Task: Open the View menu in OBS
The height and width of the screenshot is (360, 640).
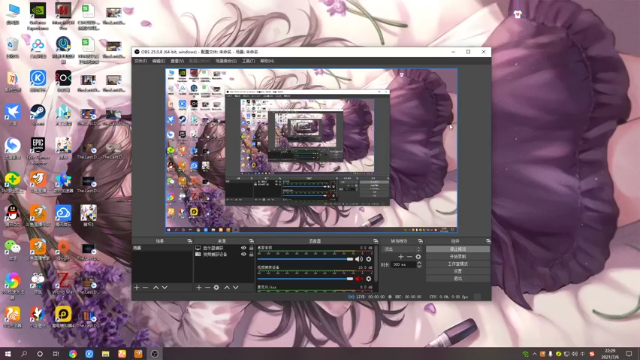Action: (177, 61)
